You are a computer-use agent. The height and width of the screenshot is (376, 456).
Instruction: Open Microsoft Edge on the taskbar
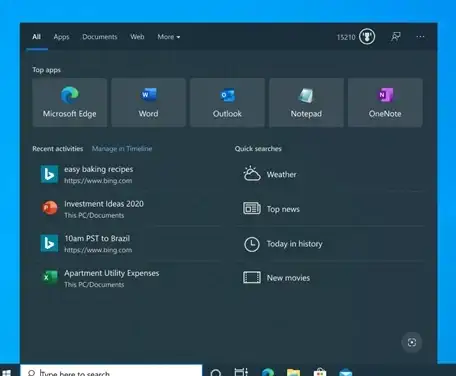(268, 372)
